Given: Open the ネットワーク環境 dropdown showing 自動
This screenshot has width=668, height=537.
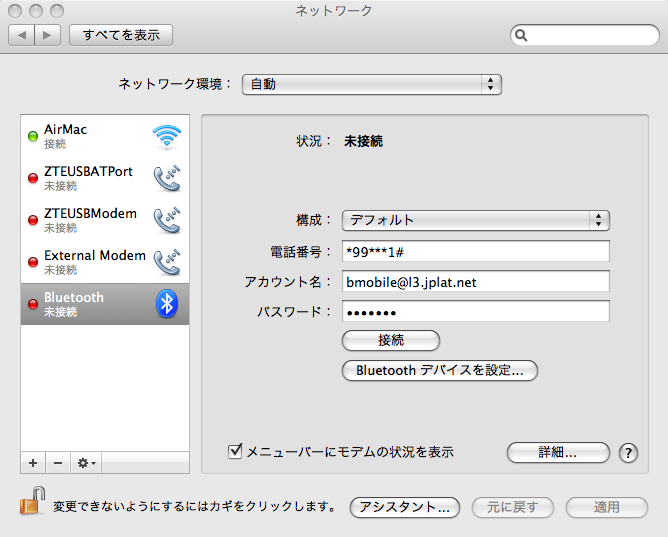Looking at the screenshot, I should pyautogui.click(x=371, y=84).
